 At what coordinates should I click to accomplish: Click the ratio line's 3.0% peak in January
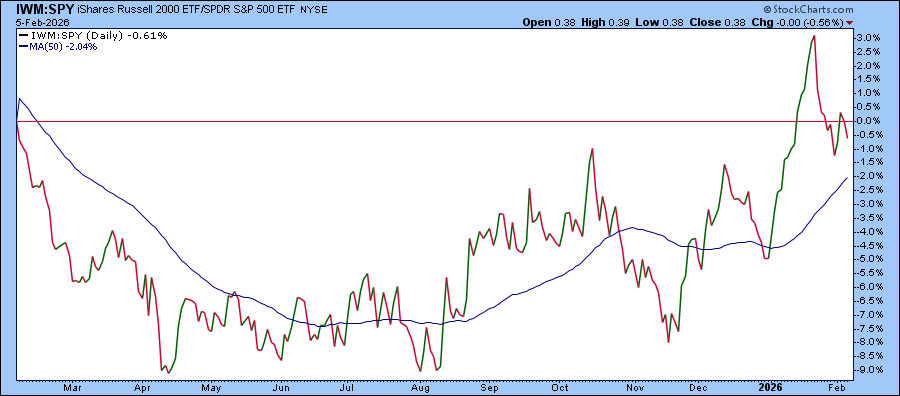coord(814,36)
